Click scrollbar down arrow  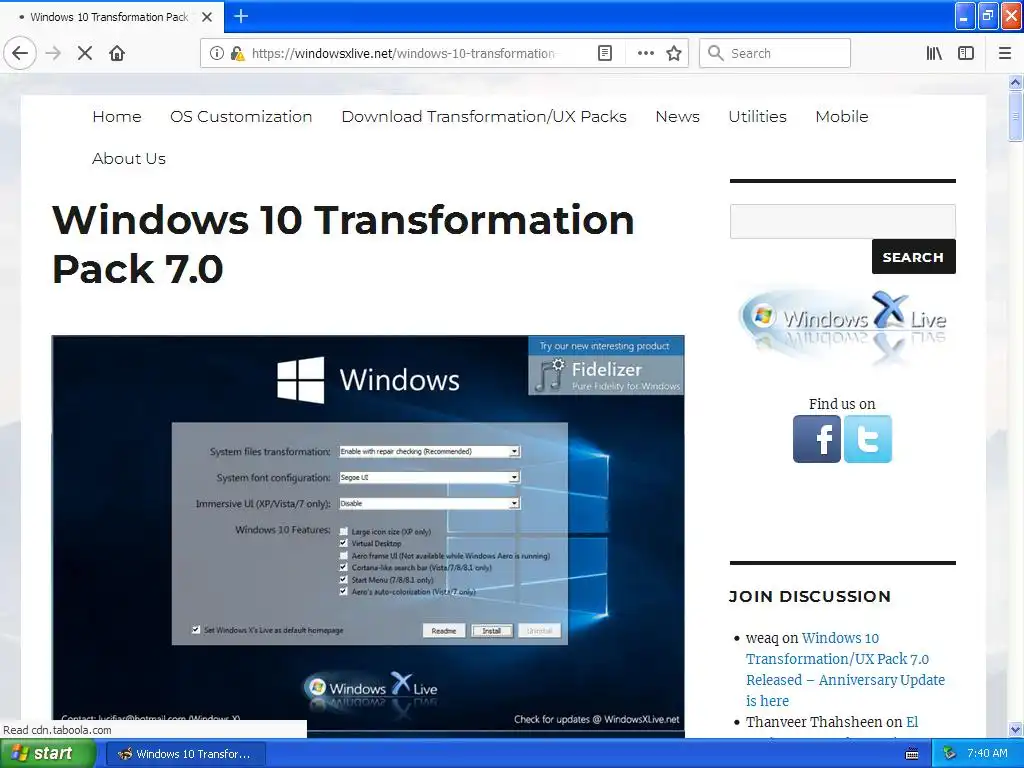click(1015, 729)
